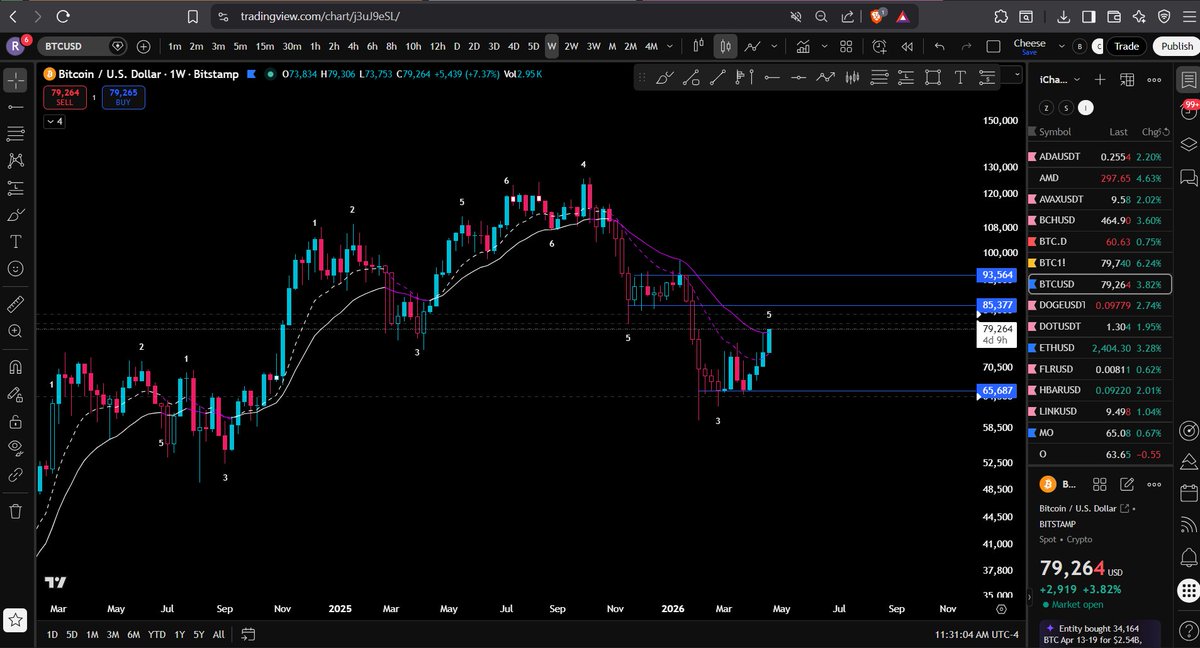Image resolution: width=1200 pixels, height=648 pixels.
Task: Select the 4h timeframe
Action: click(x=353, y=46)
